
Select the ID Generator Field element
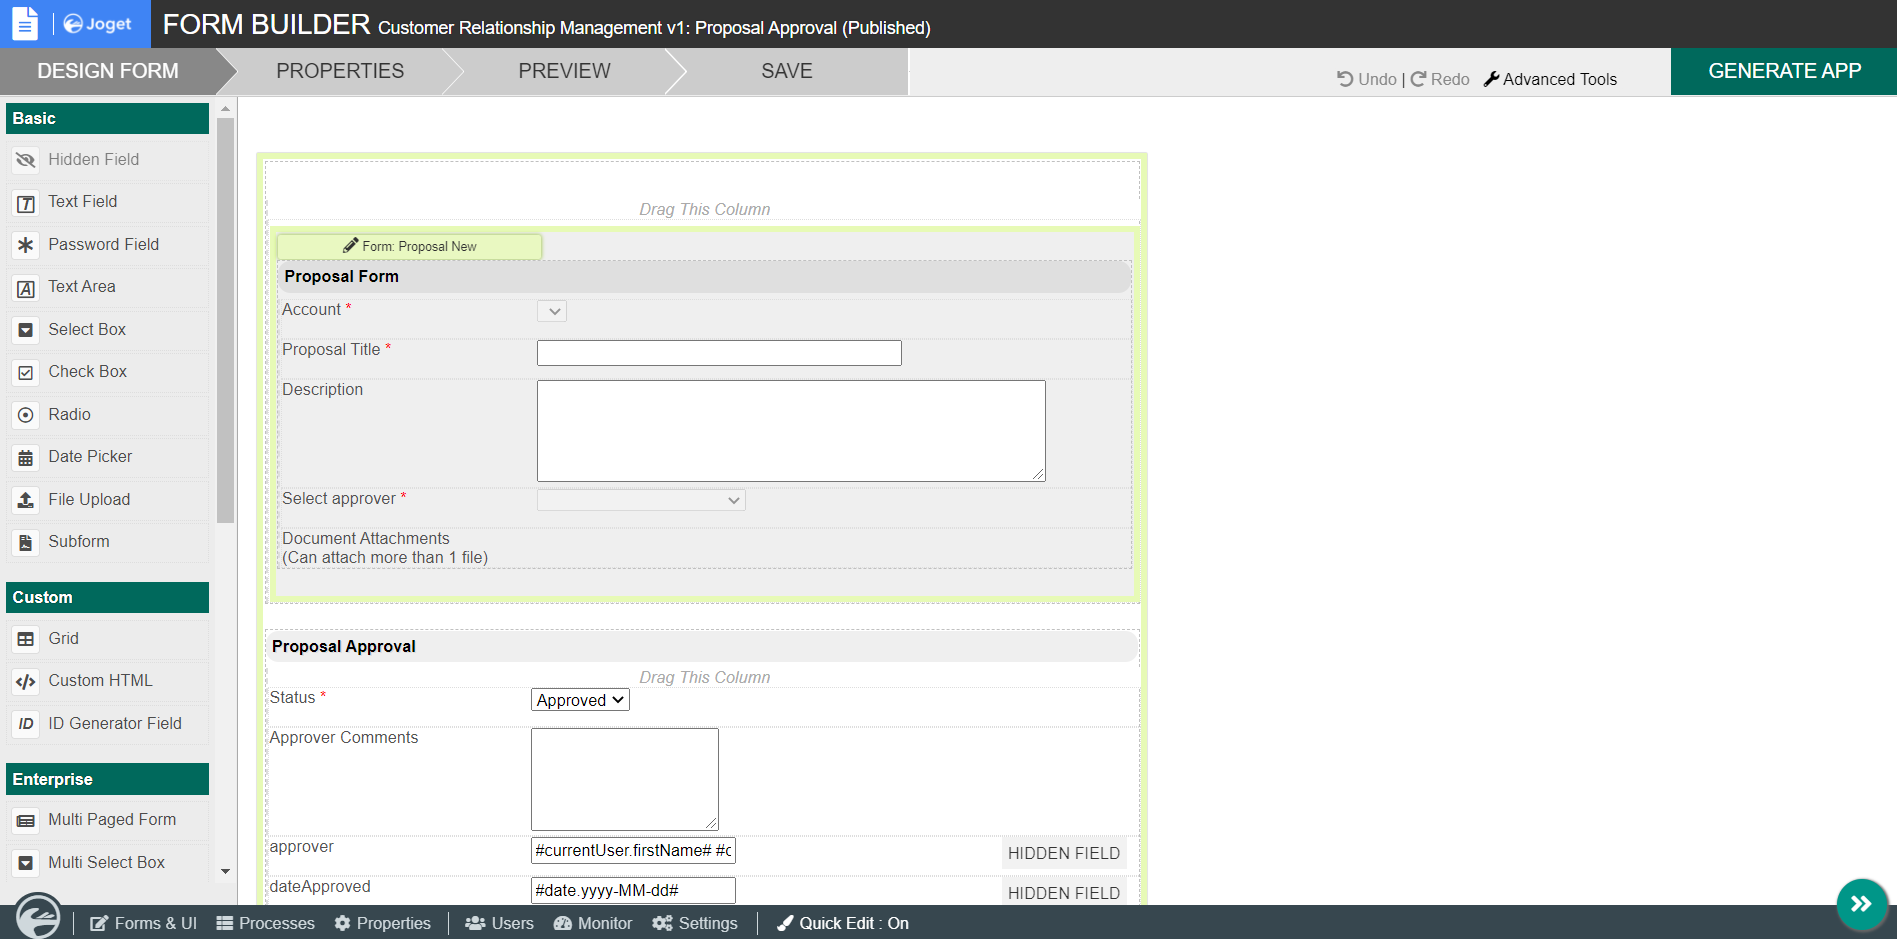pos(114,723)
